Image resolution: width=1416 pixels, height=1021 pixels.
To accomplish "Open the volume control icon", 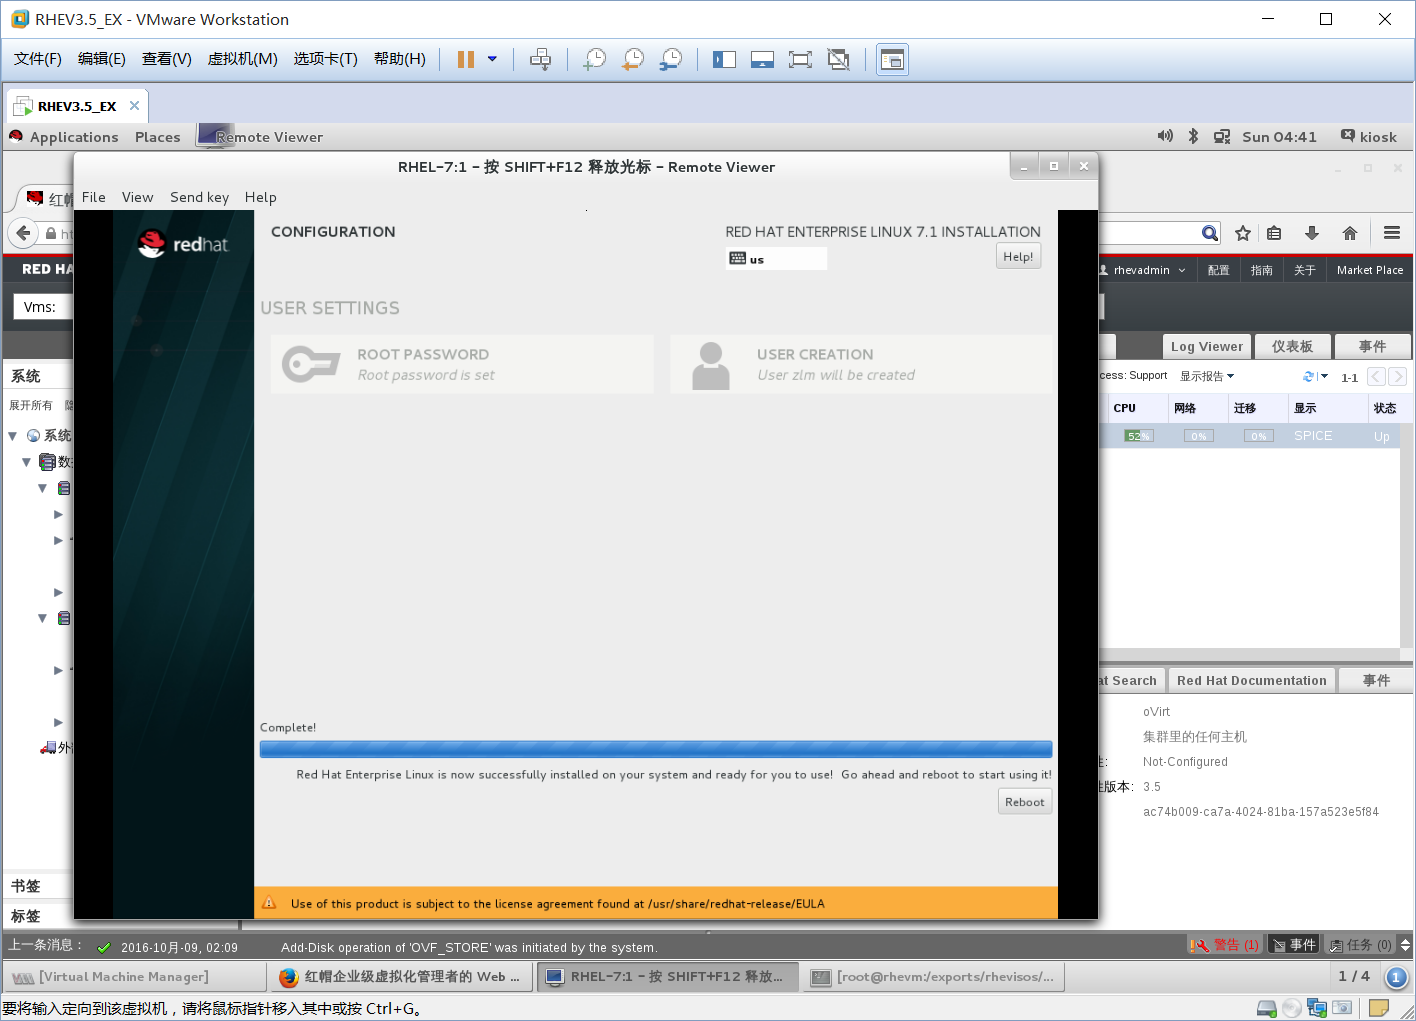I will click(x=1165, y=136).
